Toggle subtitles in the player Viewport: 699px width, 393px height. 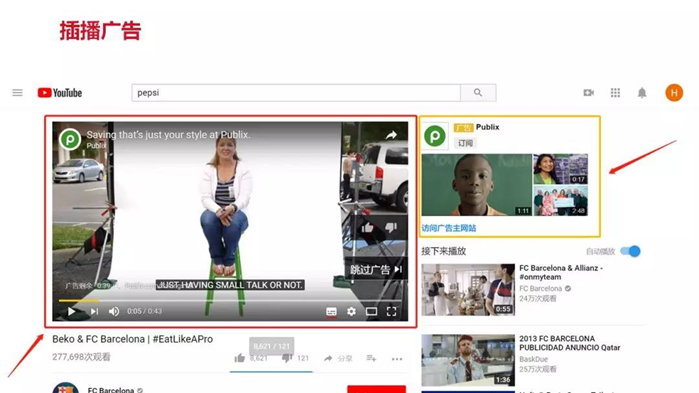tap(331, 311)
